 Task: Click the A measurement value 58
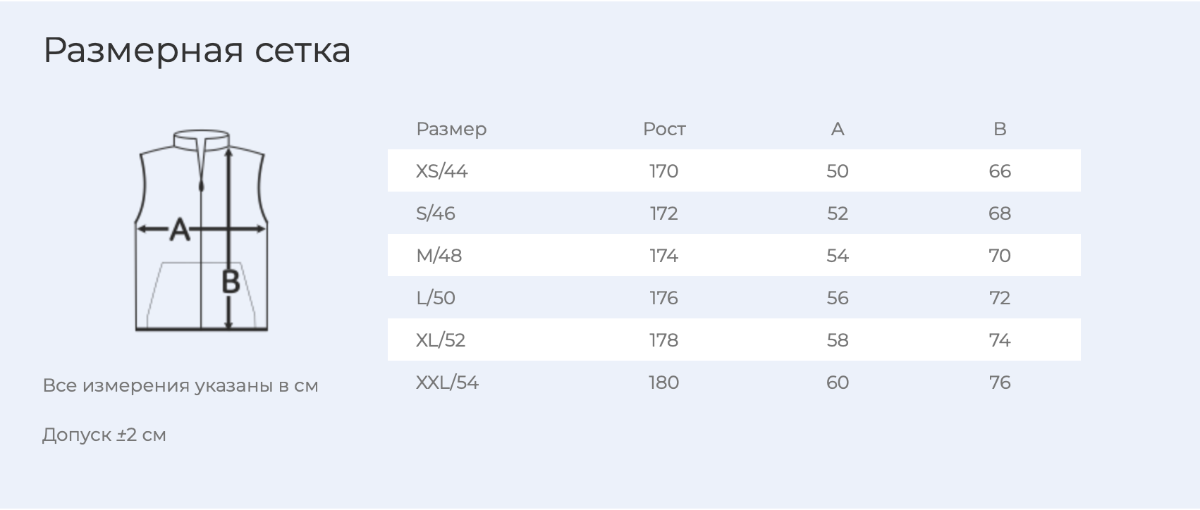coord(838,340)
